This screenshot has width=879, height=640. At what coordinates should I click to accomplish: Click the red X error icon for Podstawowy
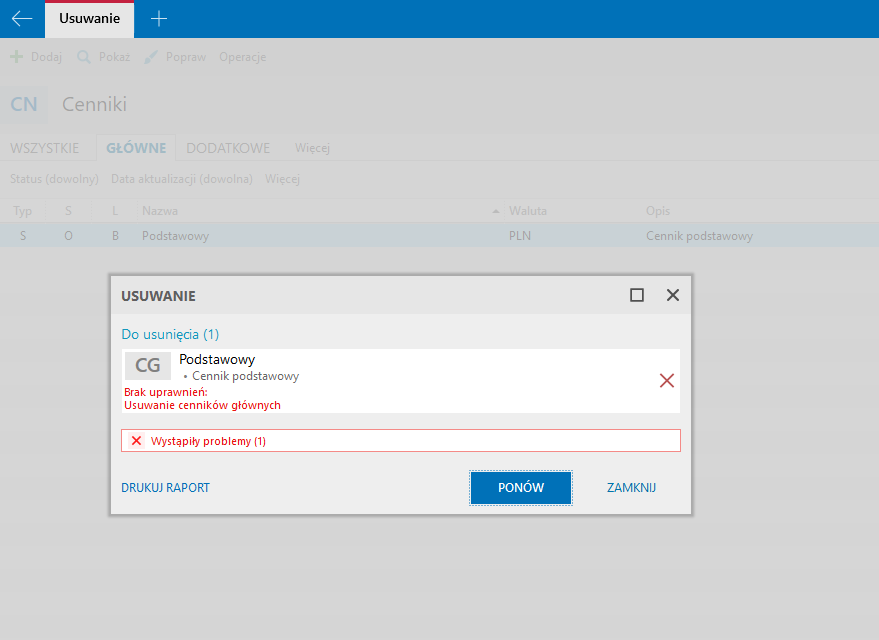click(667, 381)
